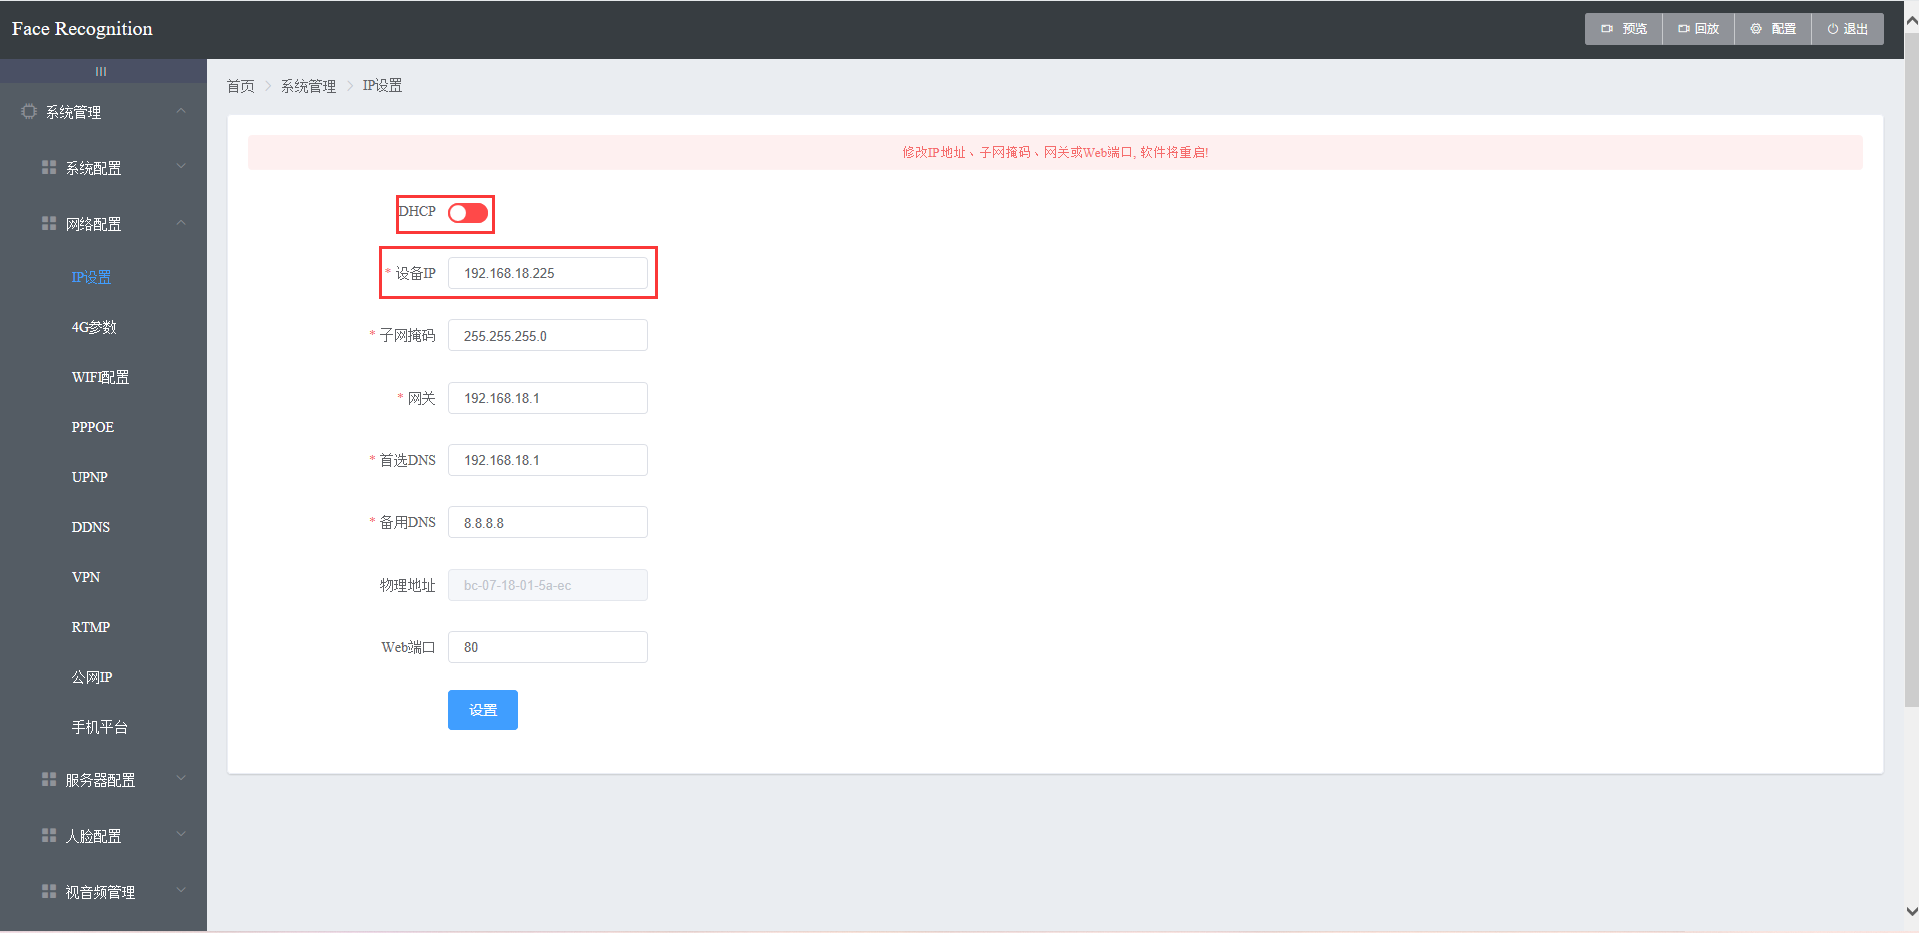This screenshot has height=933, width=1919.
Task: Click the grid icon next to 系统配置
Action: click(x=49, y=167)
